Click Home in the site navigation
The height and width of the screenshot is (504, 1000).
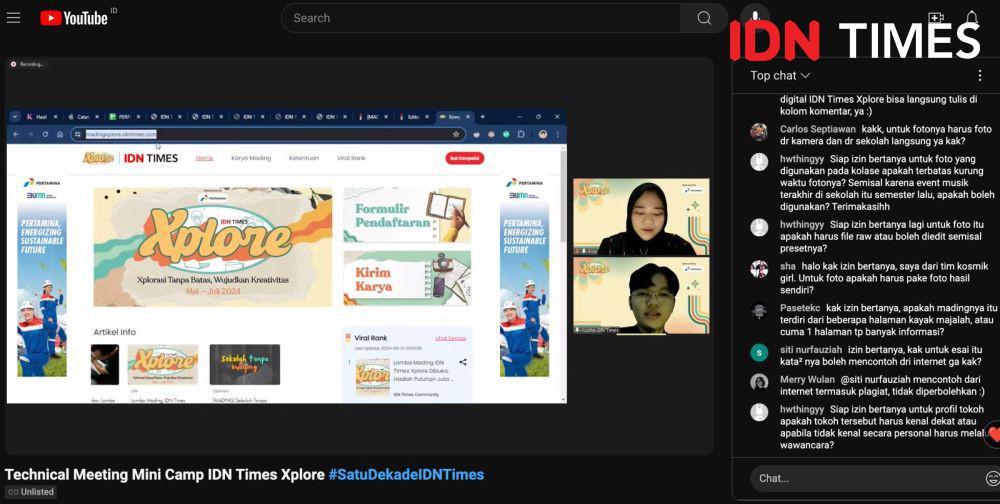click(x=204, y=158)
